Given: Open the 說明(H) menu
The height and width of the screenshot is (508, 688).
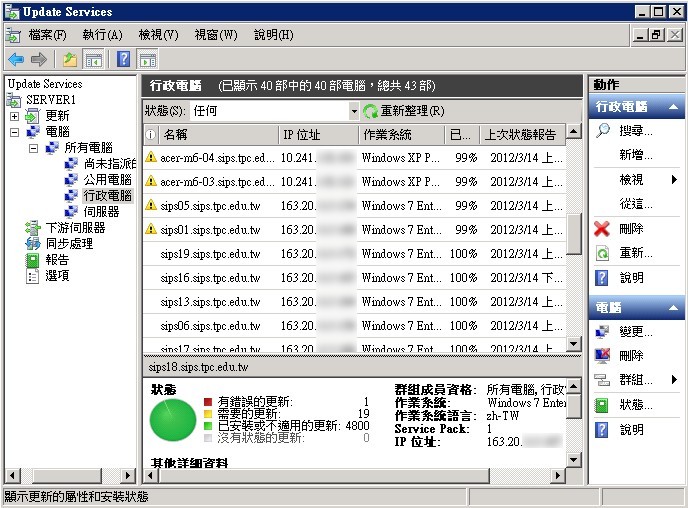Looking at the screenshot, I should coord(273,35).
